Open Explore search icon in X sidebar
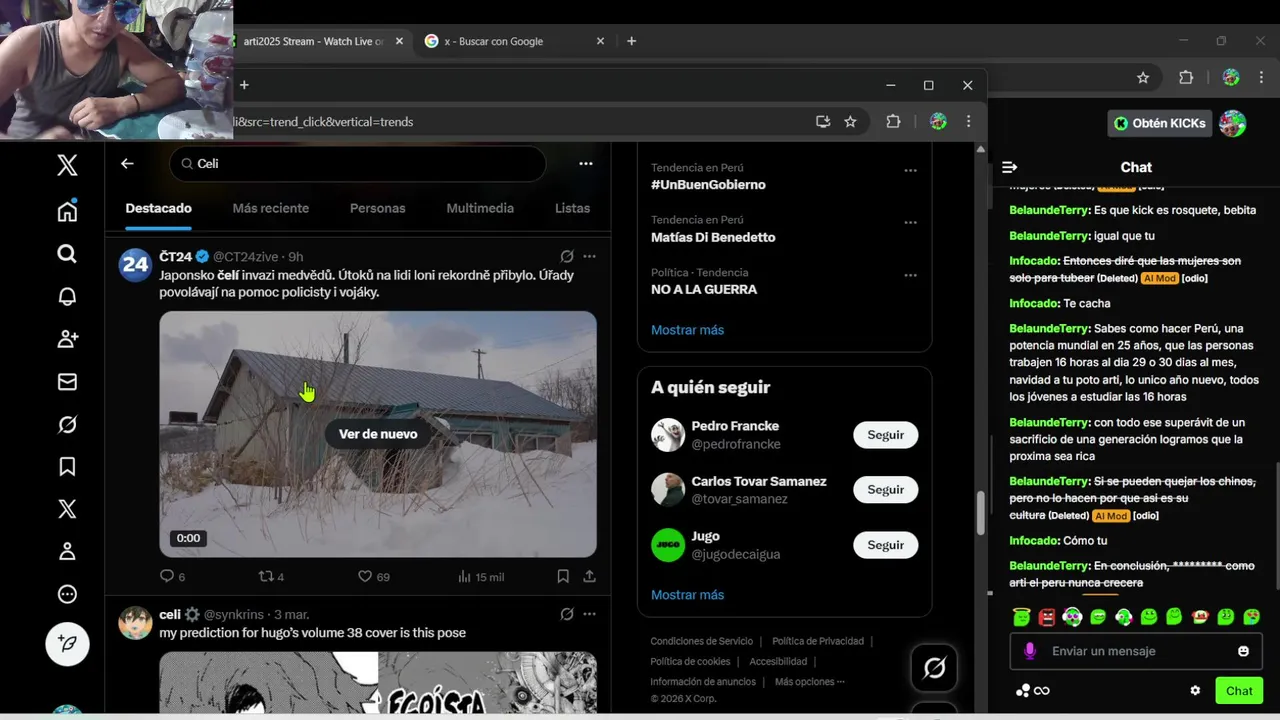 tap(67, 254)
